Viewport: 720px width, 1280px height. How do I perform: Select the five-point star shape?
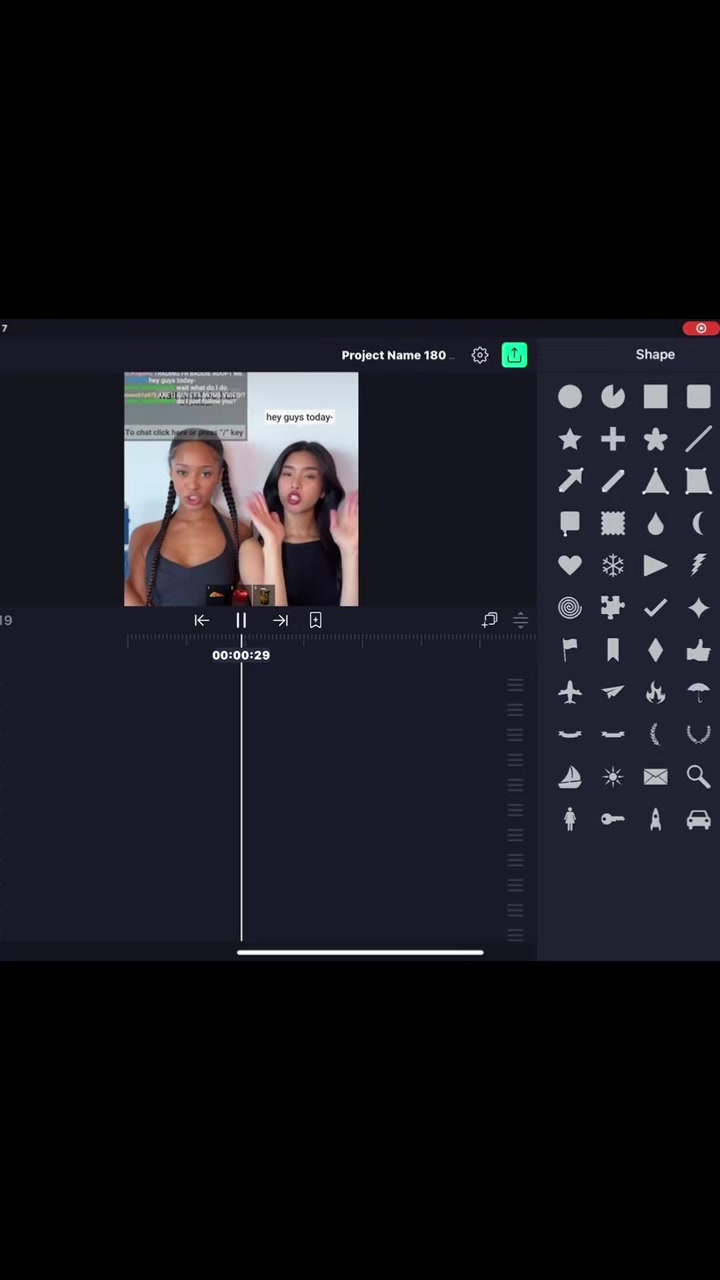point(570,439)
